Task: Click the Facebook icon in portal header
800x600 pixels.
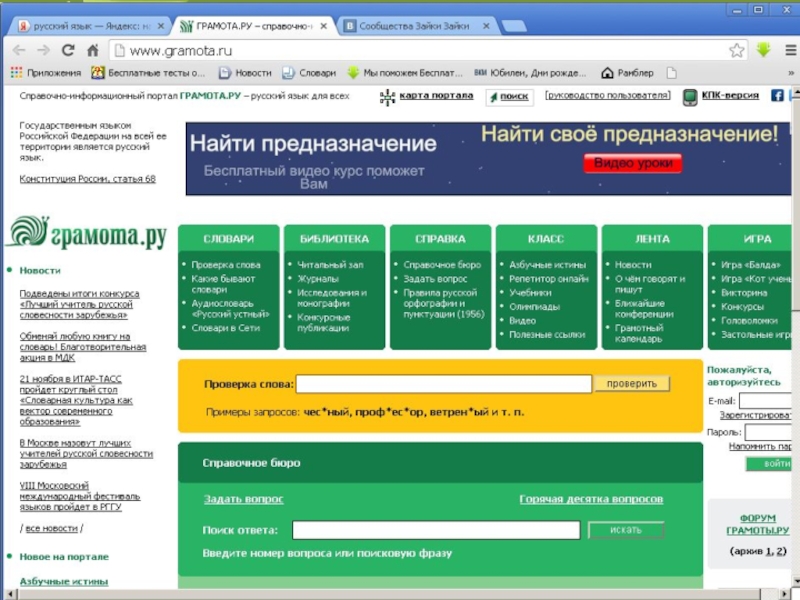Action: (x=777, y=96)
